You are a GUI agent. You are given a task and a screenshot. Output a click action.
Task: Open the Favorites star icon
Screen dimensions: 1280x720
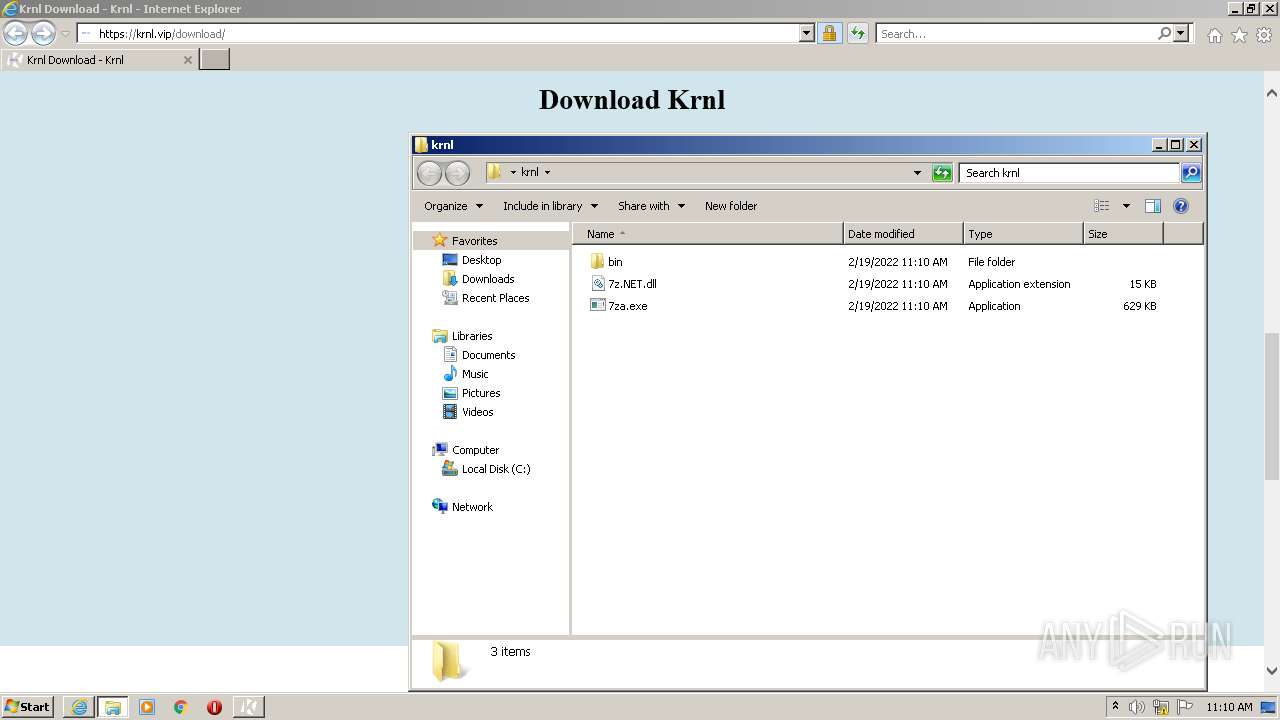(1239, 35)
